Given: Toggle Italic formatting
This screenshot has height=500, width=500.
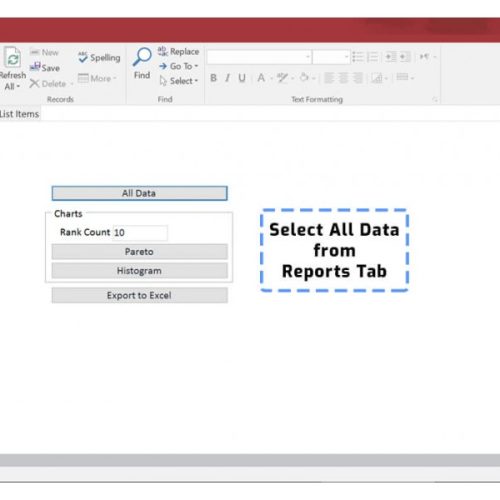Looking at the screenshot, I should [228, 78].
